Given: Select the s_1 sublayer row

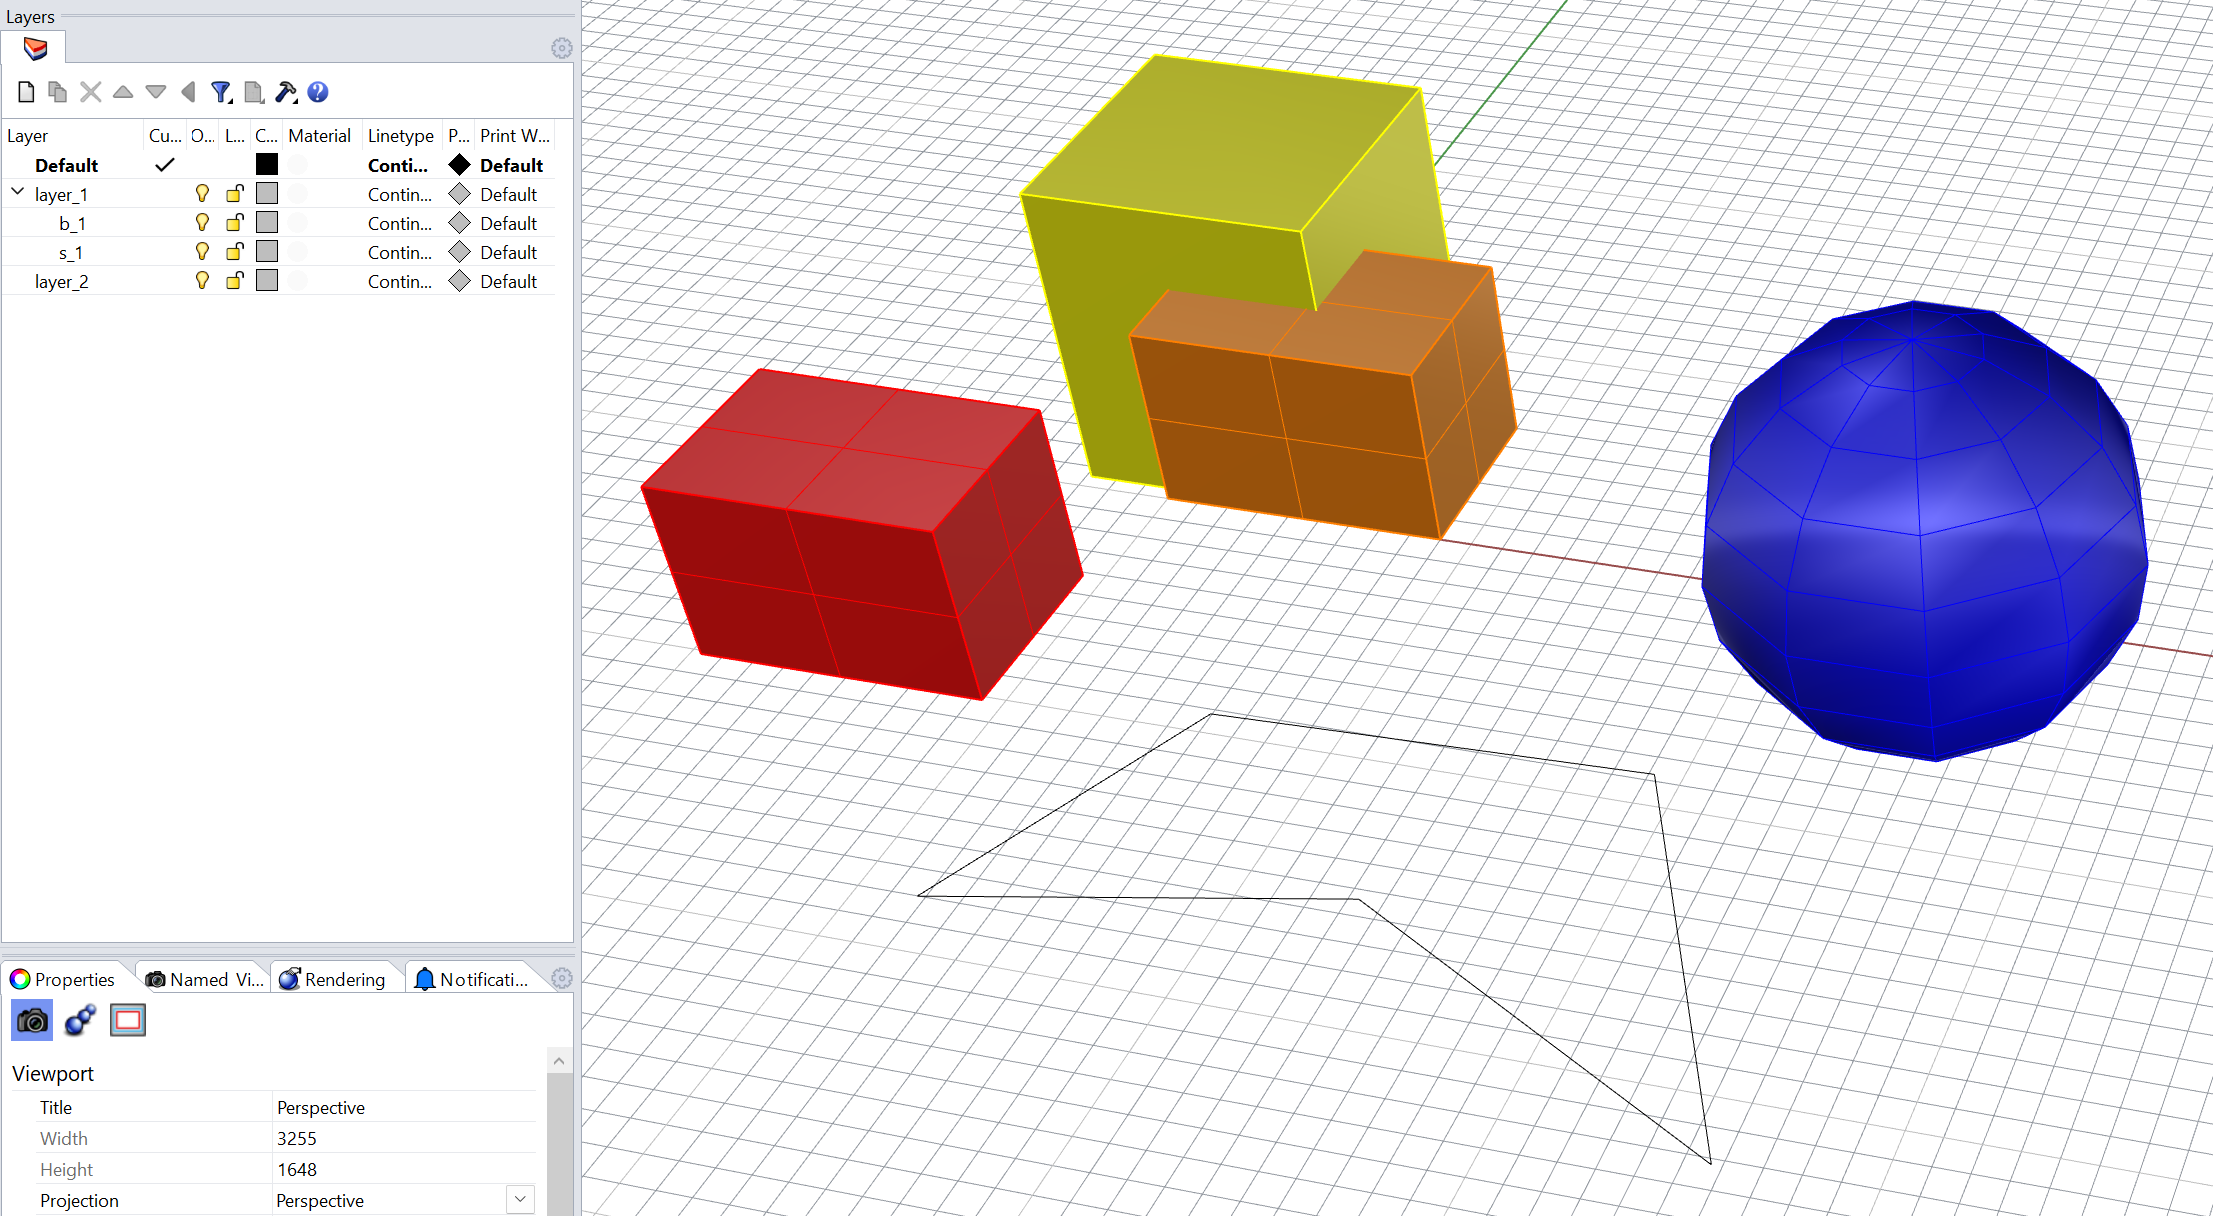Looking at the screenshot, I should point(279,252).
